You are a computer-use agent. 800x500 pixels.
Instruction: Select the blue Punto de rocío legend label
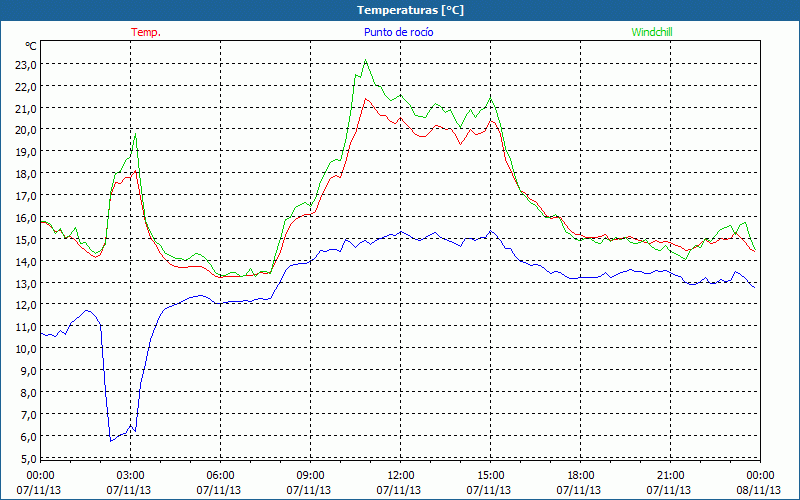click(x=398, y=32)
